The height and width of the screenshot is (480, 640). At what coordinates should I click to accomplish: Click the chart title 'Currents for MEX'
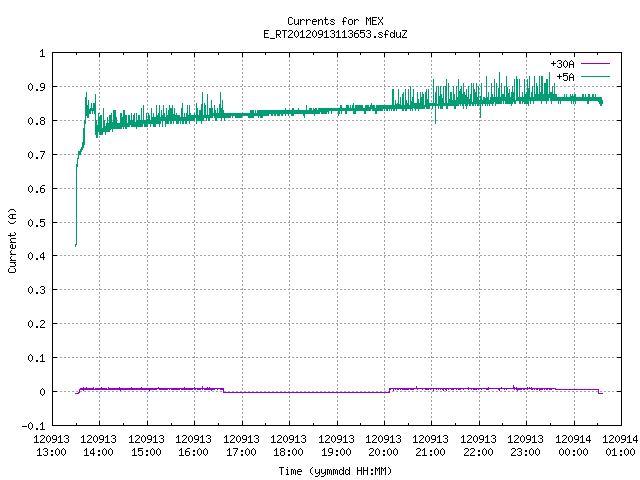335,21
